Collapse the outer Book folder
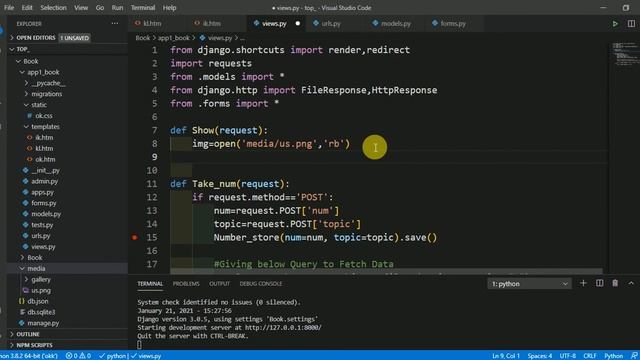Image resolution: width=640 pixels, height=360 pixels. [x=18, y=61]
